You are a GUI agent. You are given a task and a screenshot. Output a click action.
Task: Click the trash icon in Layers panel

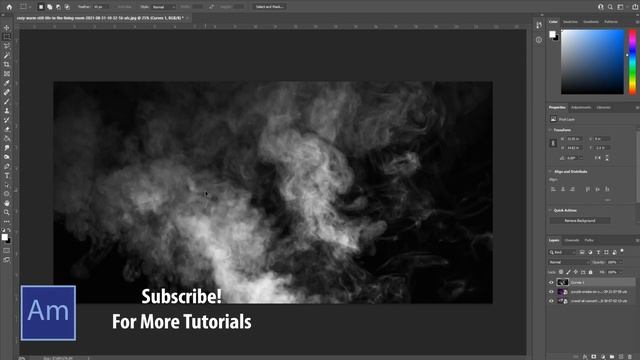pyautogui.click(x=630, y=357)
